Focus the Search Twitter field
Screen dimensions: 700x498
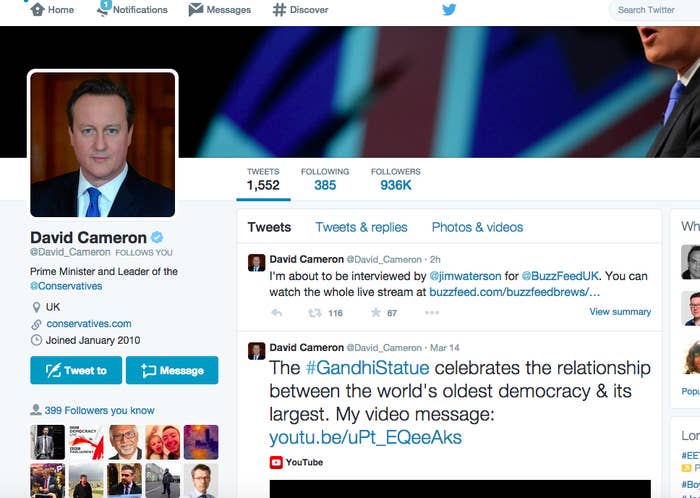[x=655, y=10]
